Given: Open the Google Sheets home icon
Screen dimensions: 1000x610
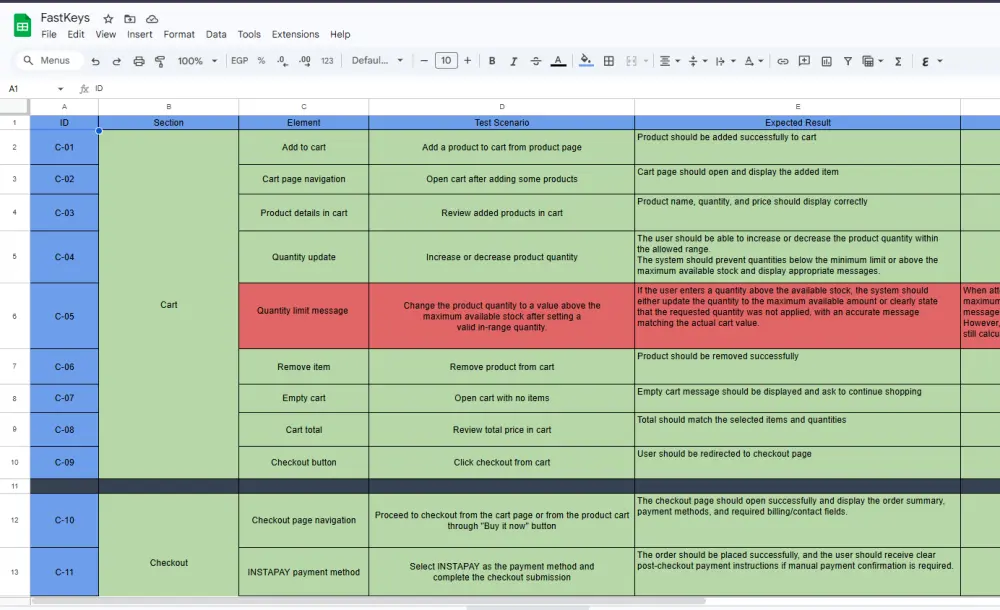Looking at the screenshot, I should coord(22,26).
